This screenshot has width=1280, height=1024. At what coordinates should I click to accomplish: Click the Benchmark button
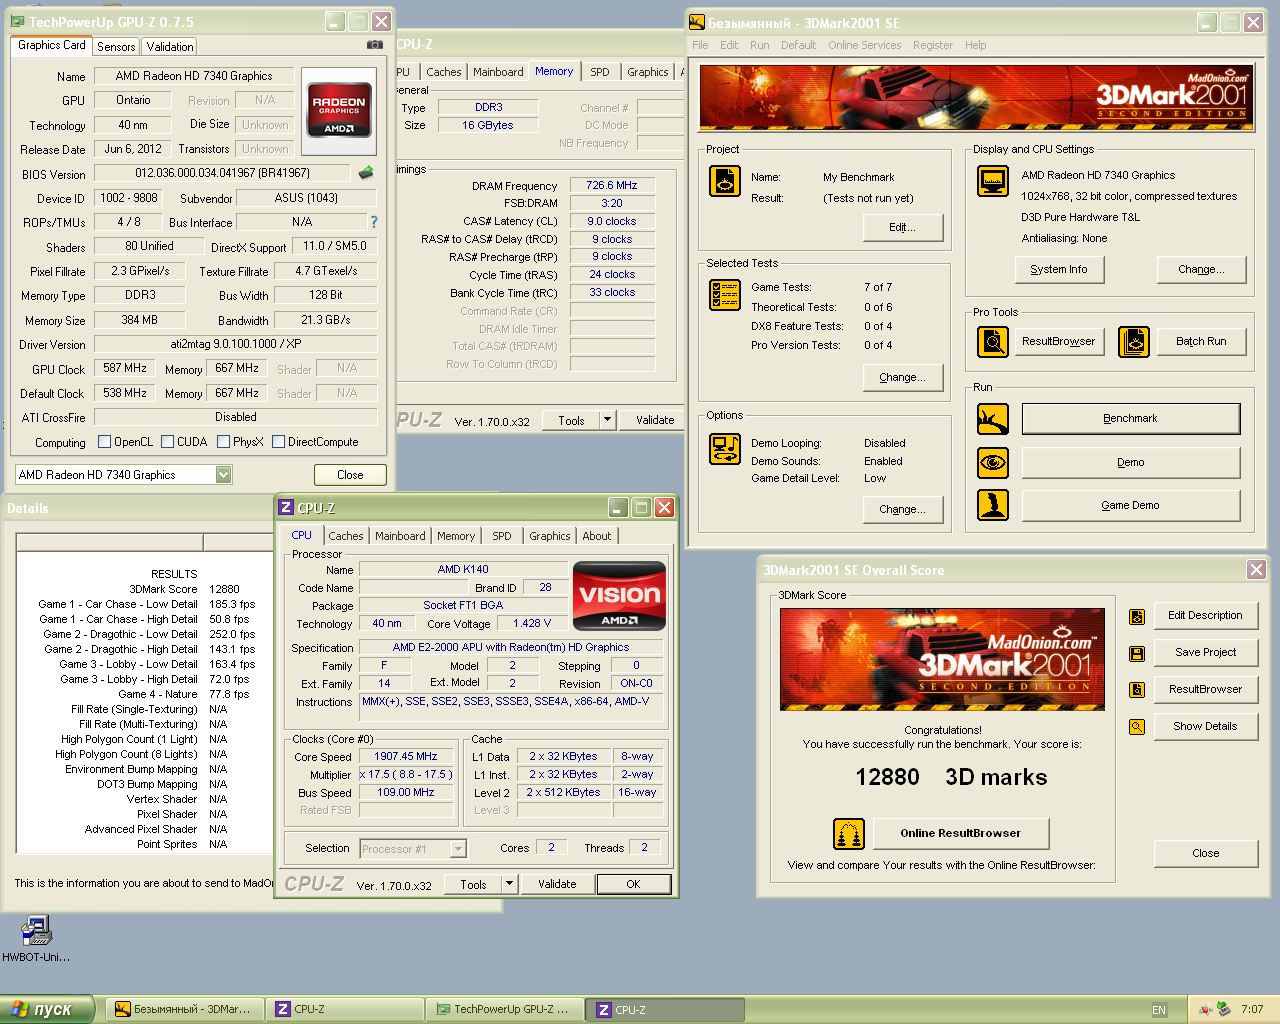[1131, 419]
